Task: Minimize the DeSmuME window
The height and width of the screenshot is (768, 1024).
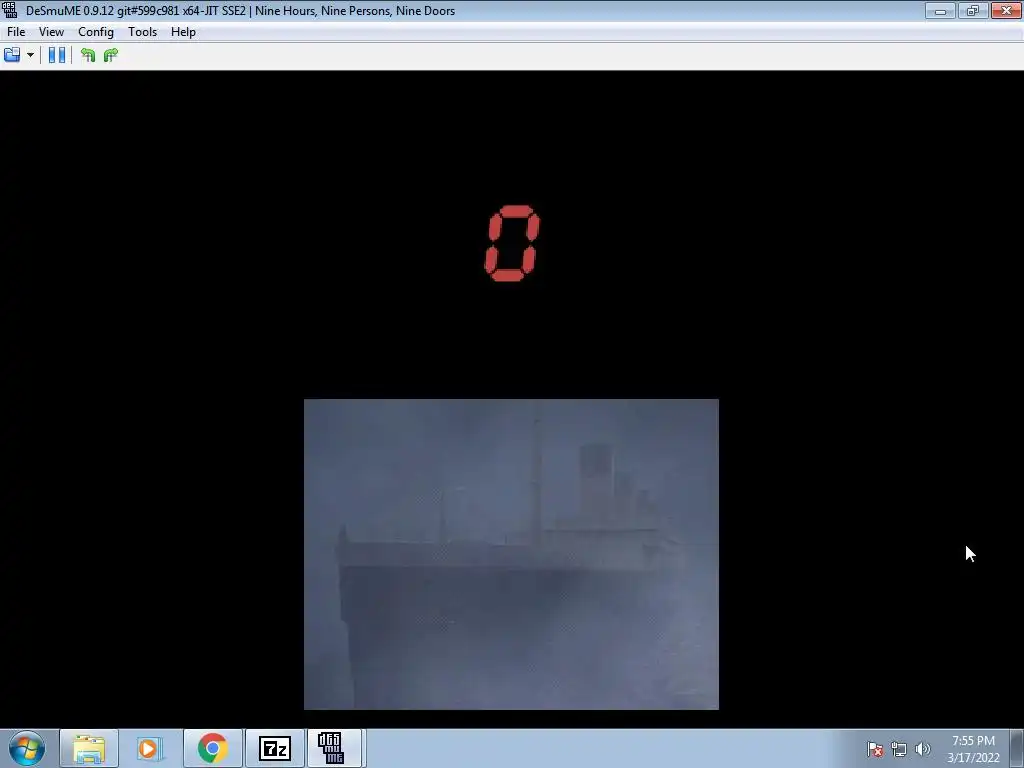Action: pos(940,10)
